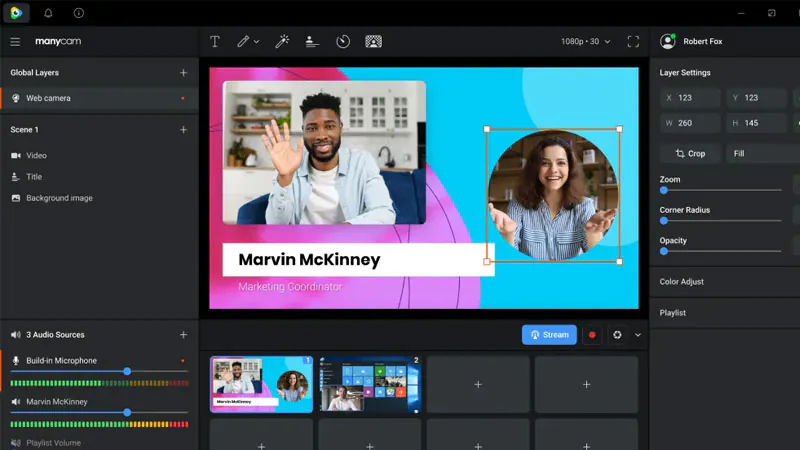Open Robert Fox account avatar
This screenshot has height=450, width=800.
pyautogui.click(x=667, y=41)
